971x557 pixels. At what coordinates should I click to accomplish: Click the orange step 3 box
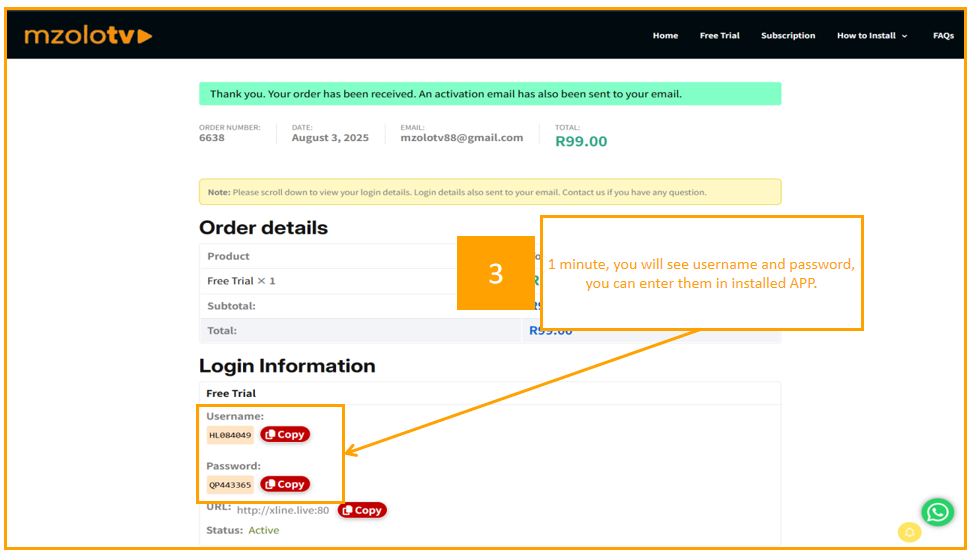point(495,273)
